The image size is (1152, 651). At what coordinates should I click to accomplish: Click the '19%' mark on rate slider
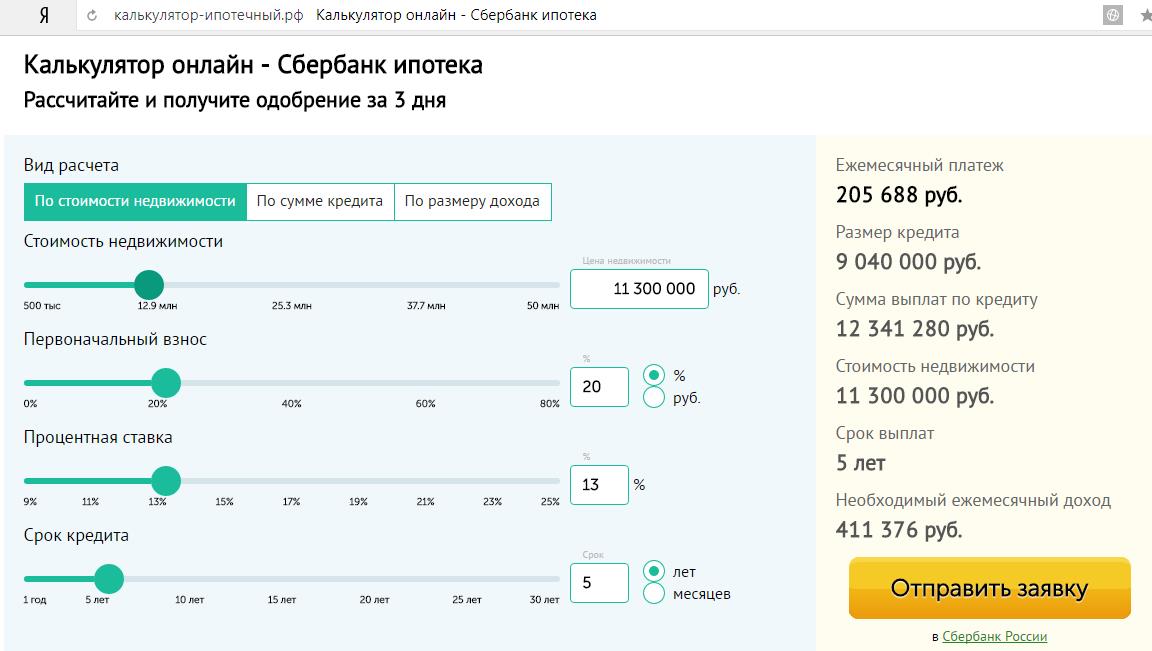click(x=359, y=502)
